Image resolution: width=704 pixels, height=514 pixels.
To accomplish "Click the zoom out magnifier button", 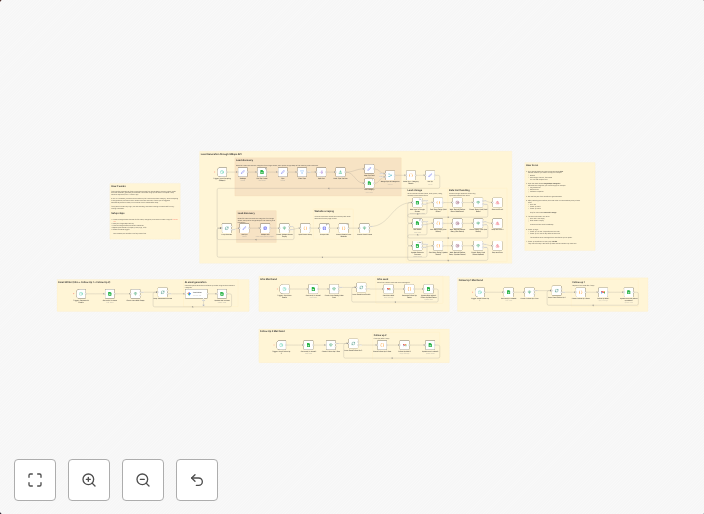I will pos(143,480).
